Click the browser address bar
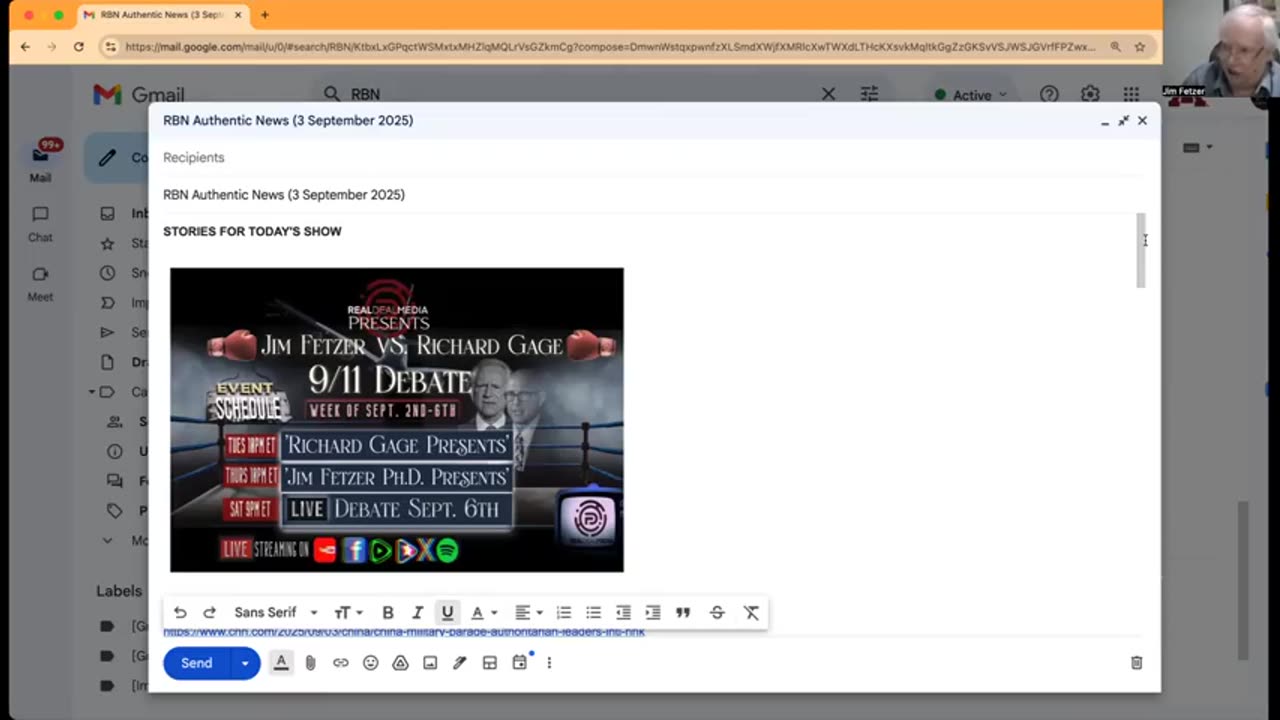This screenshot has width=1280, height=720. click(610, 46)
